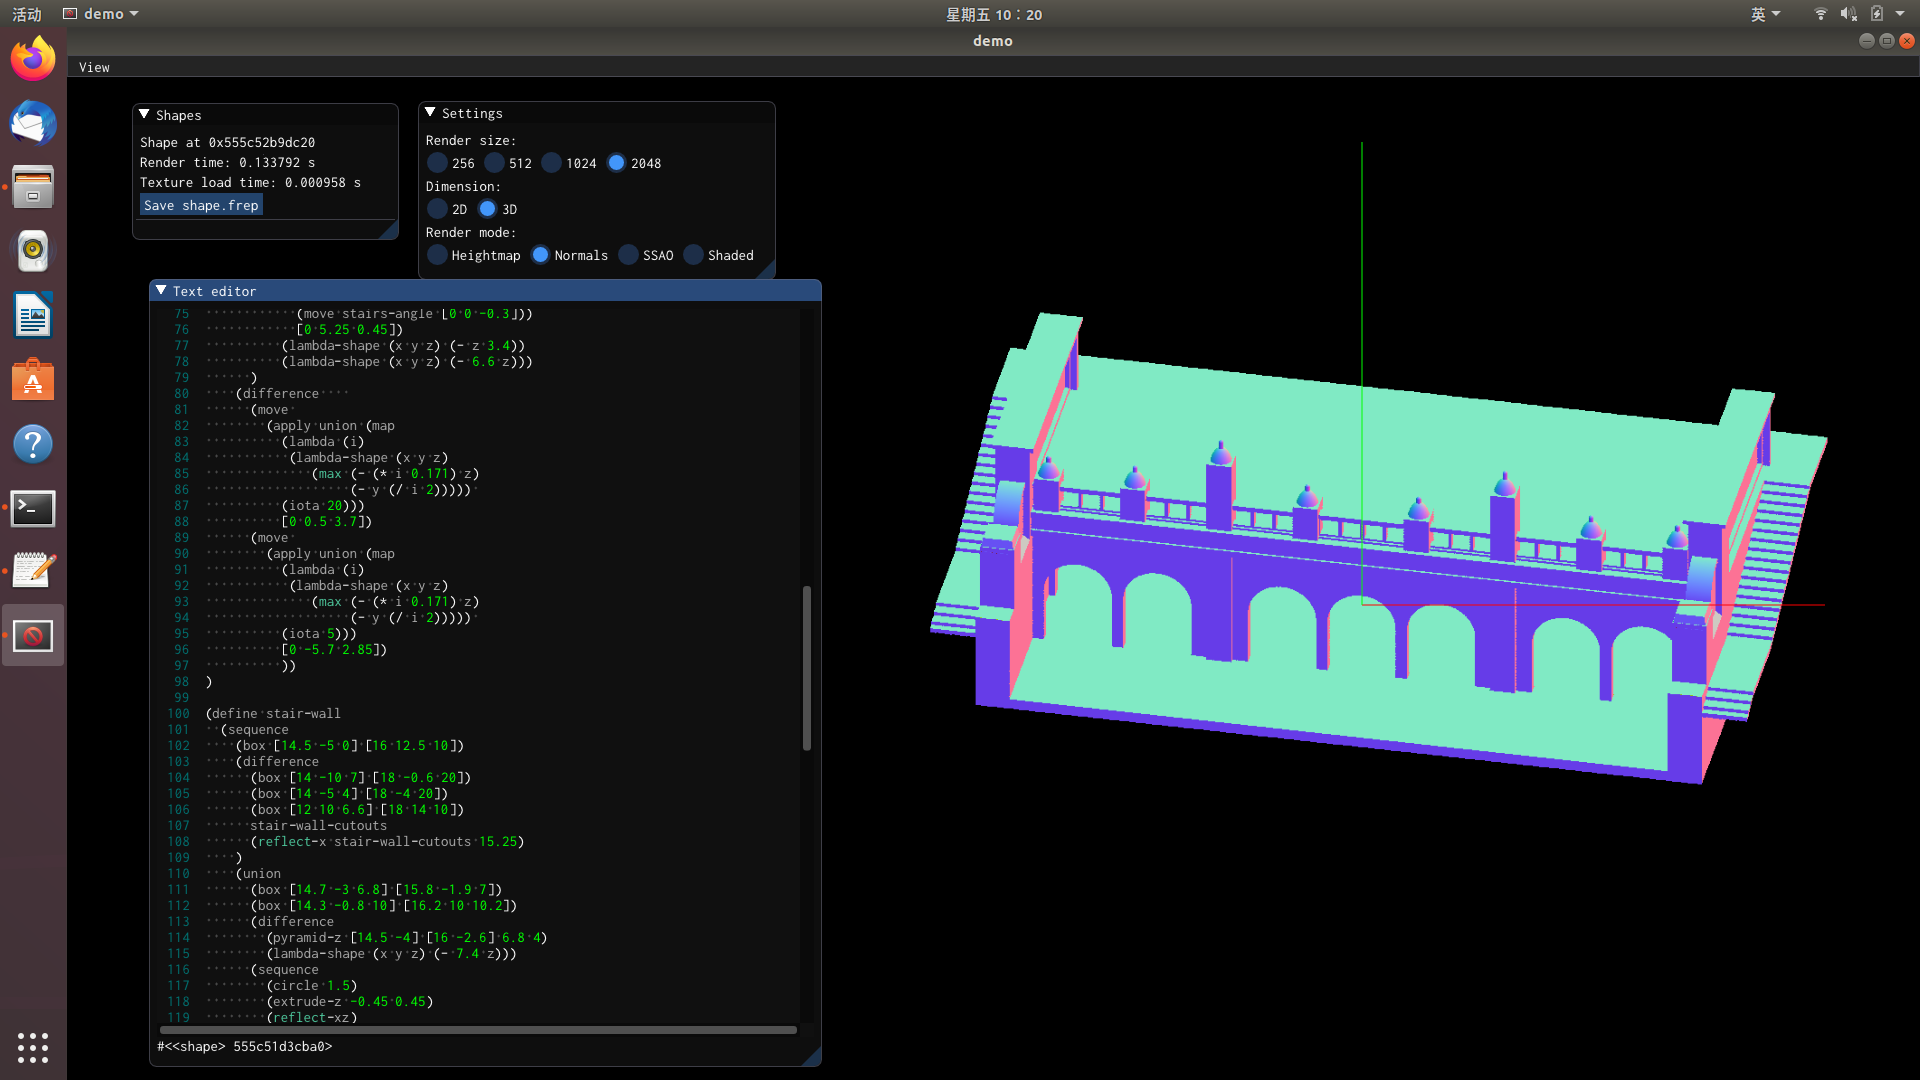Launch Thunderbird mail from dock
The image size is (1920, 1080).
point(33,124)
